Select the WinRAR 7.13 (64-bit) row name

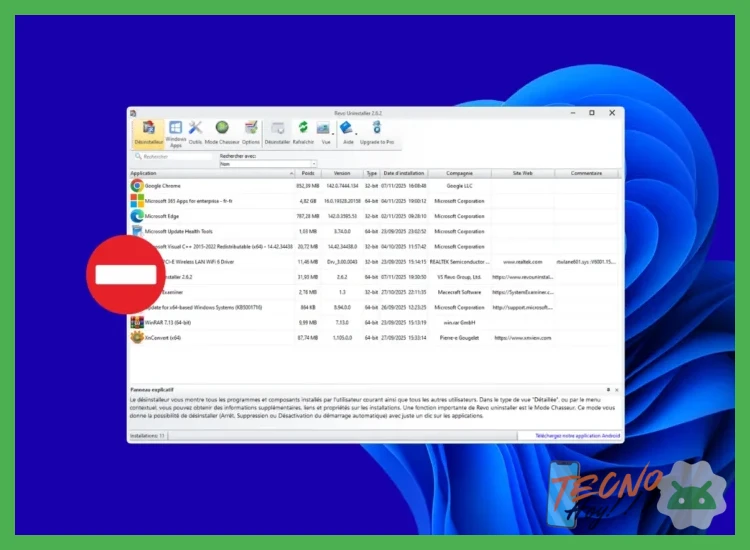click(167, 322)
